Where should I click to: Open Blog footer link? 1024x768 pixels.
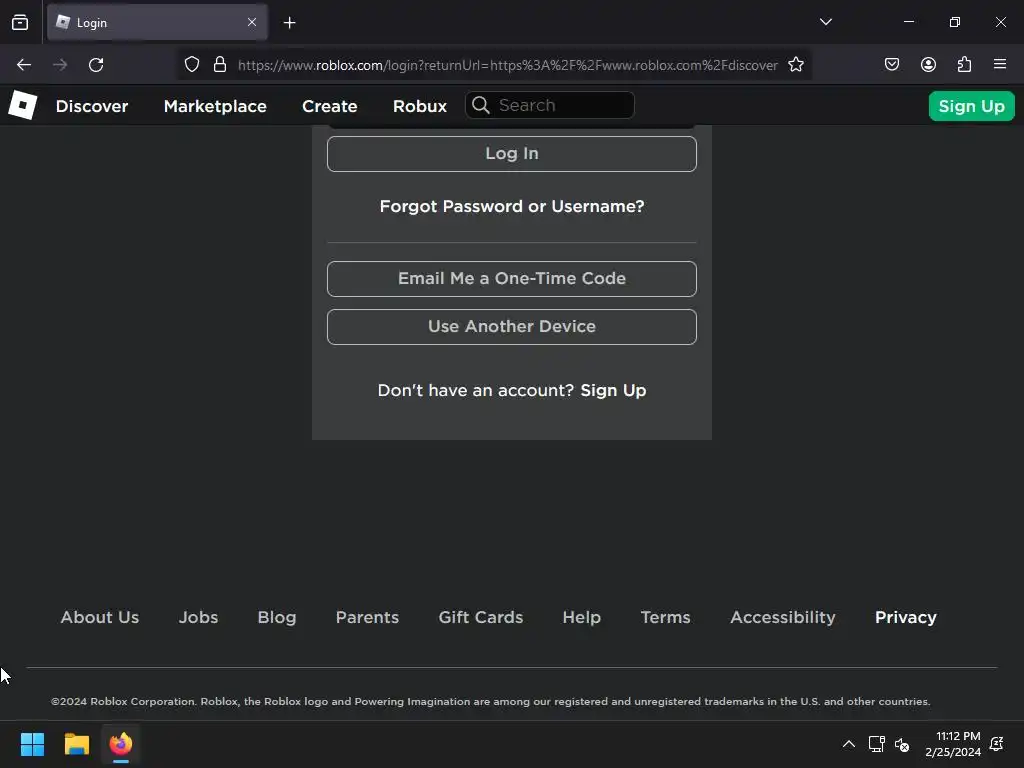(277, 617)
